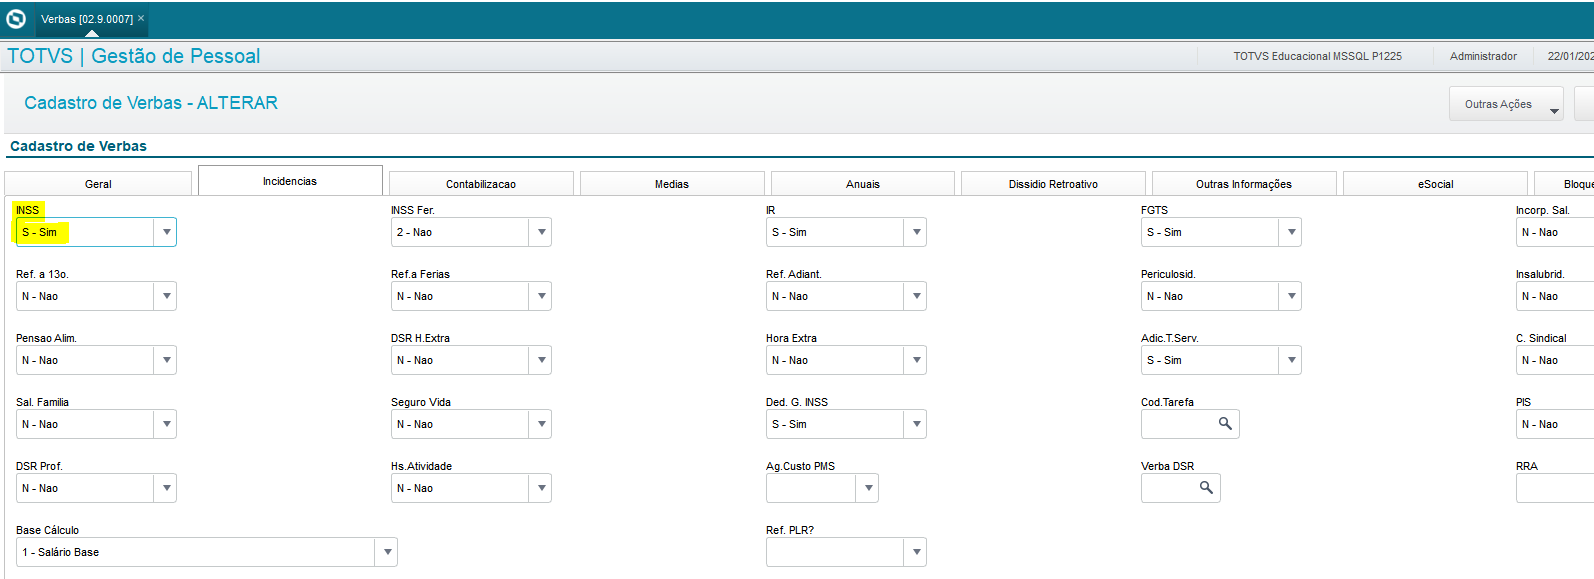Click the Cadastro de Verbas - ALTERAR title

coord(151,103)
